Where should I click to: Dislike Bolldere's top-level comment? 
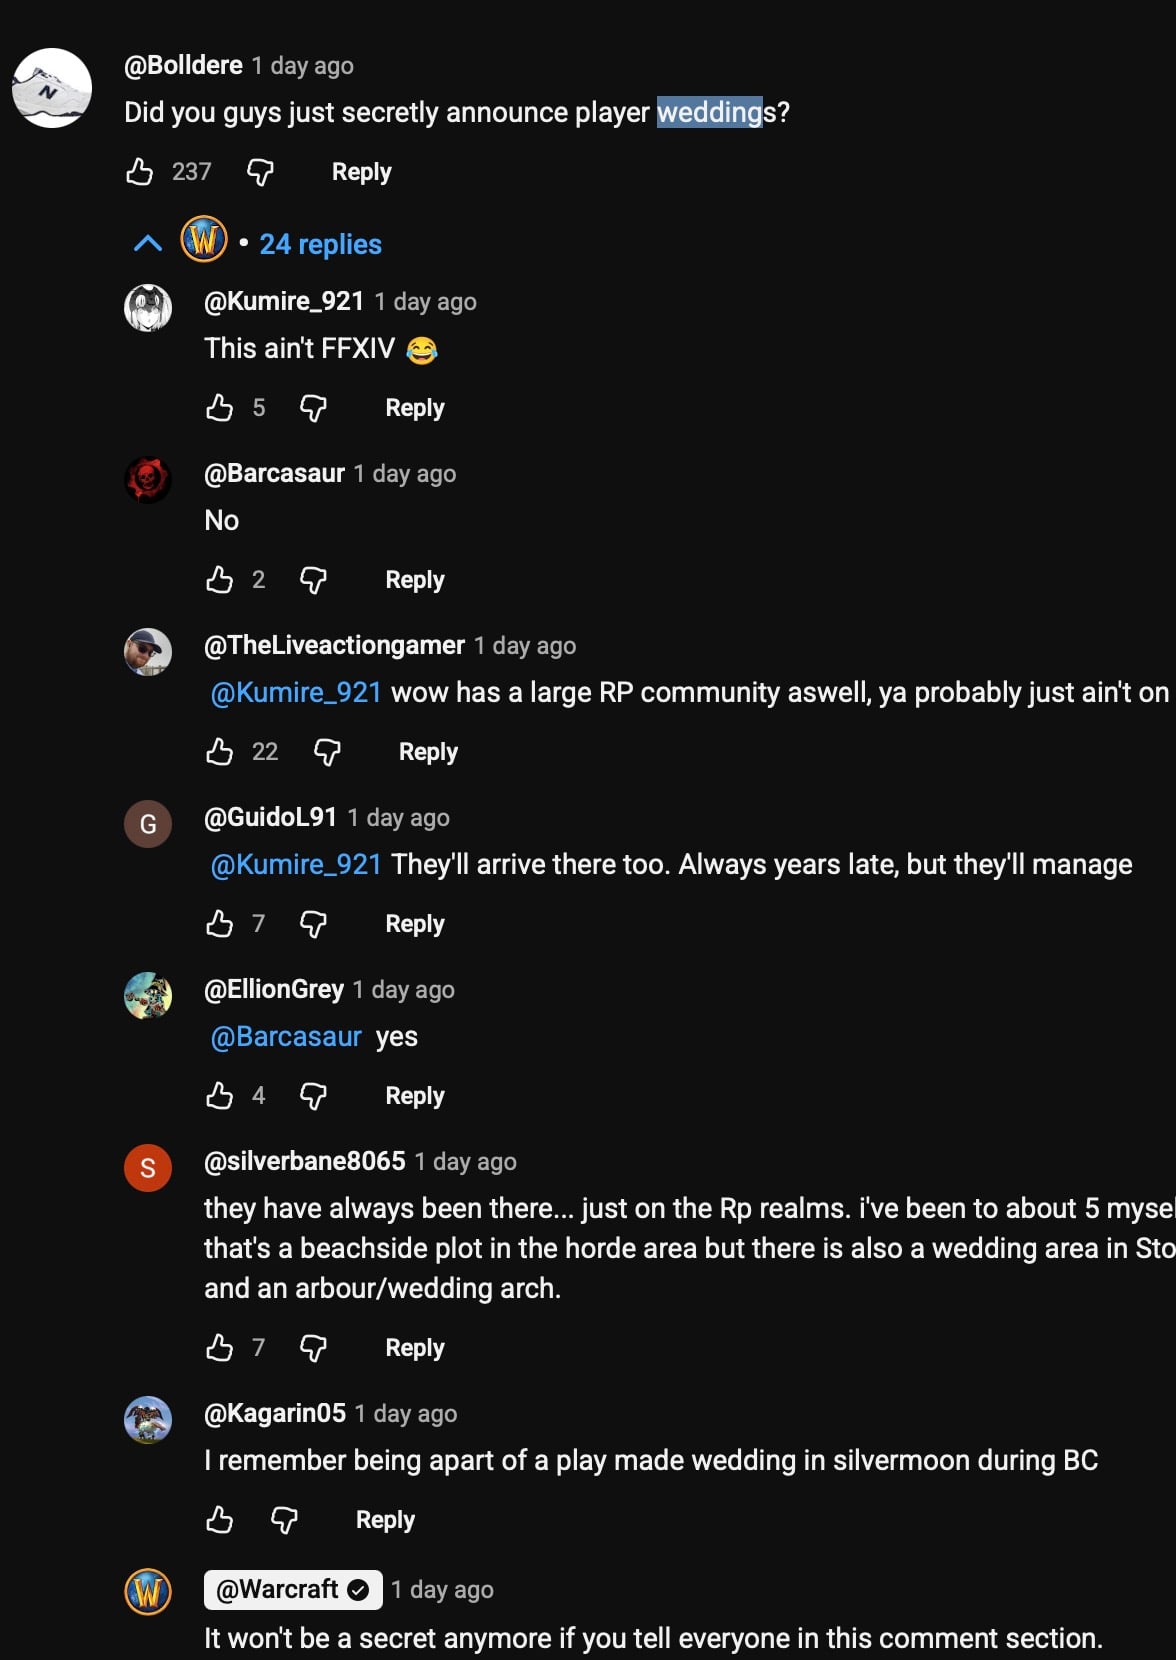(x=260, y=172)
